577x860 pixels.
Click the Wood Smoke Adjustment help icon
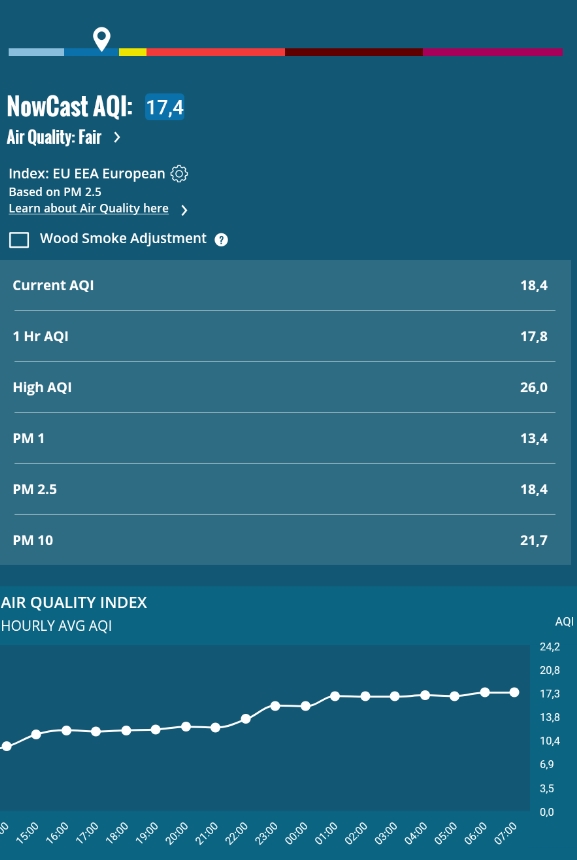[221, 240]
